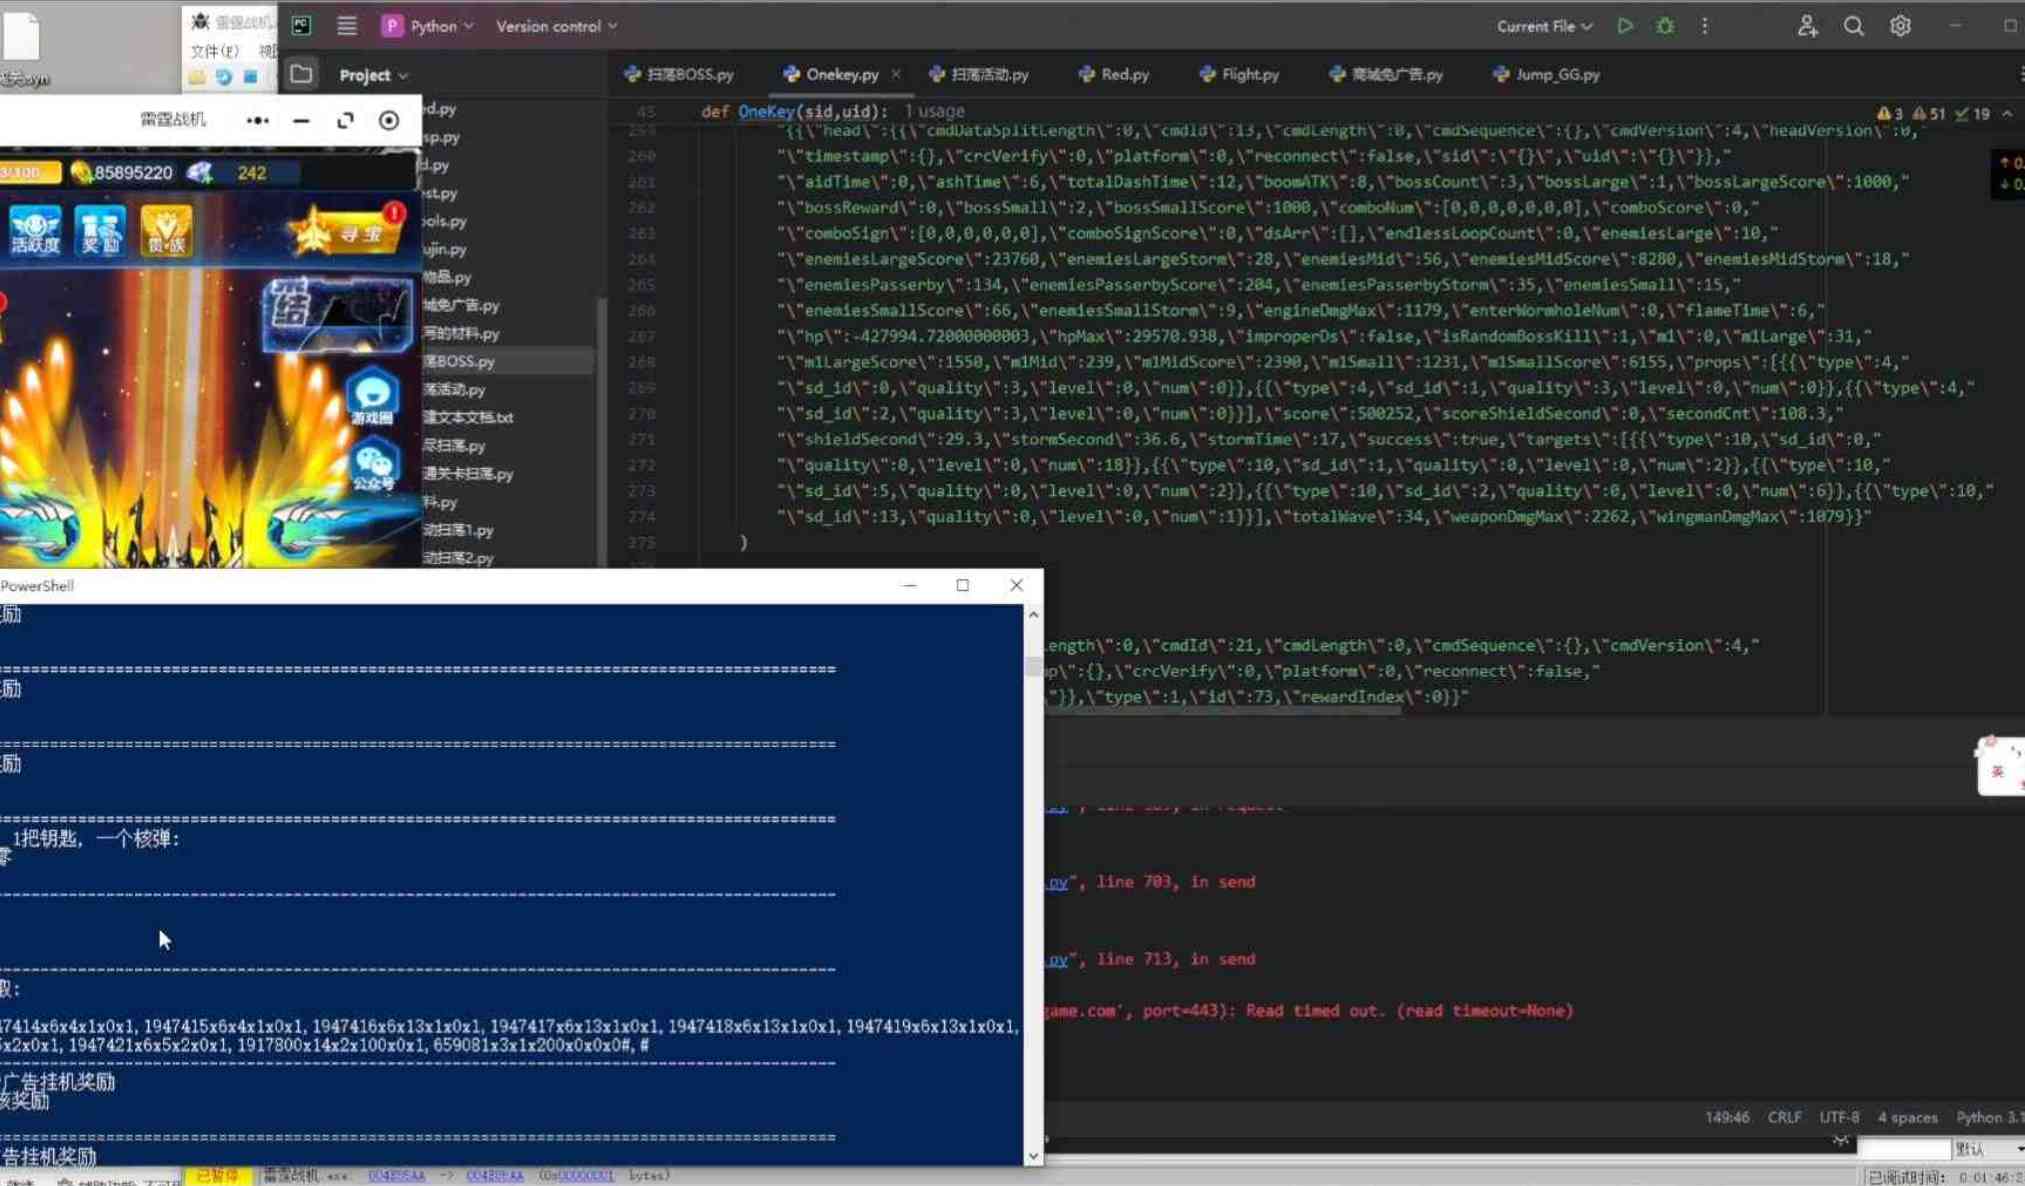Open the game circle chat bubble icon
The width and height of the screenshot is (2025, 1186).
click(x=372, y=397)
